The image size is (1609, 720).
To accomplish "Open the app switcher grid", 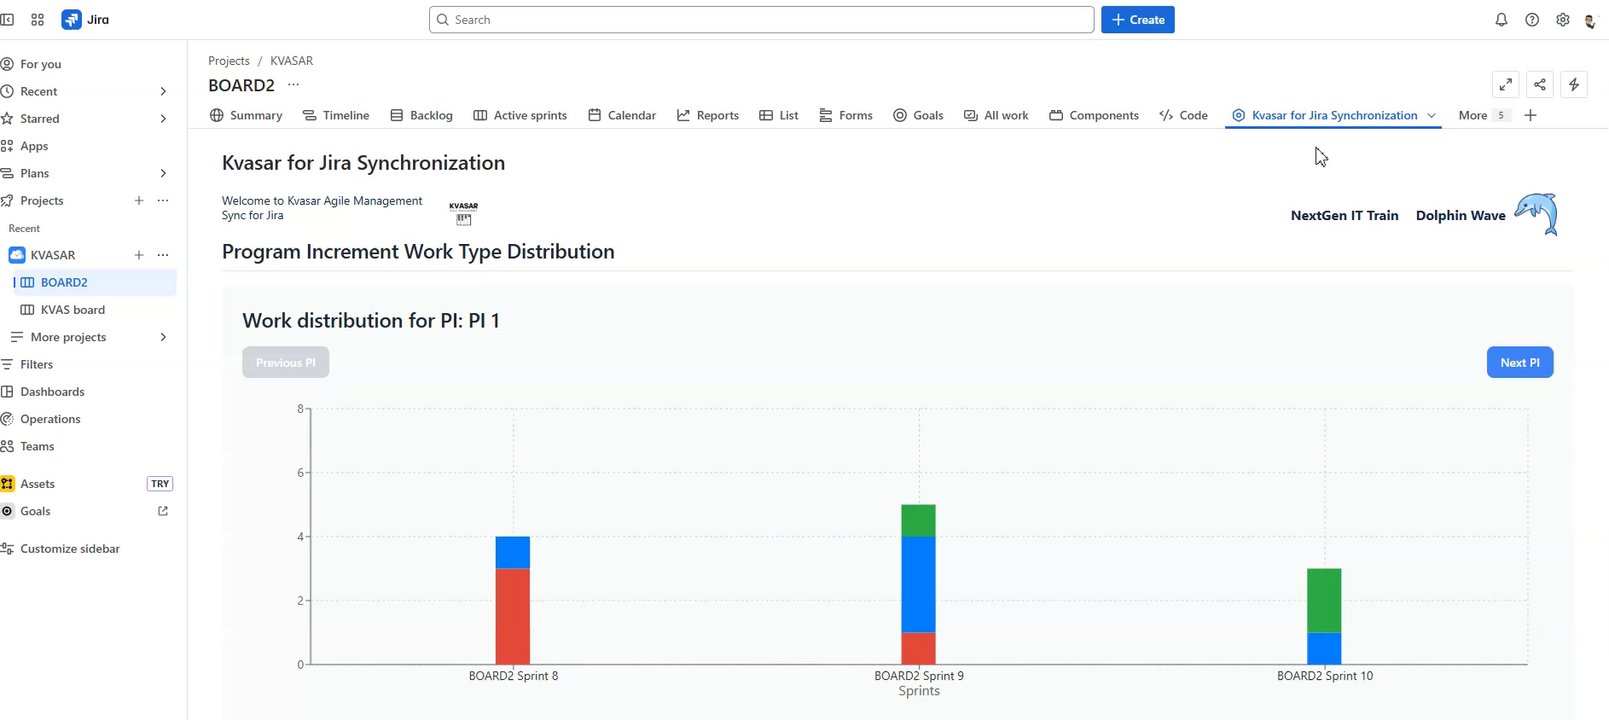I will pyautogui.click(x=38, y=20).
